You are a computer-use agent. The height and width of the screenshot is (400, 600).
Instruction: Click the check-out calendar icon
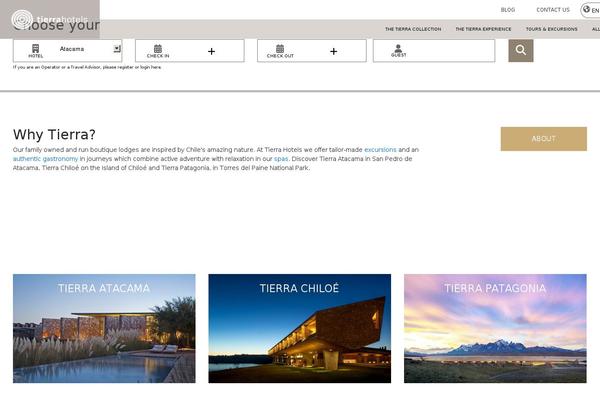click(x=280, y=49)
